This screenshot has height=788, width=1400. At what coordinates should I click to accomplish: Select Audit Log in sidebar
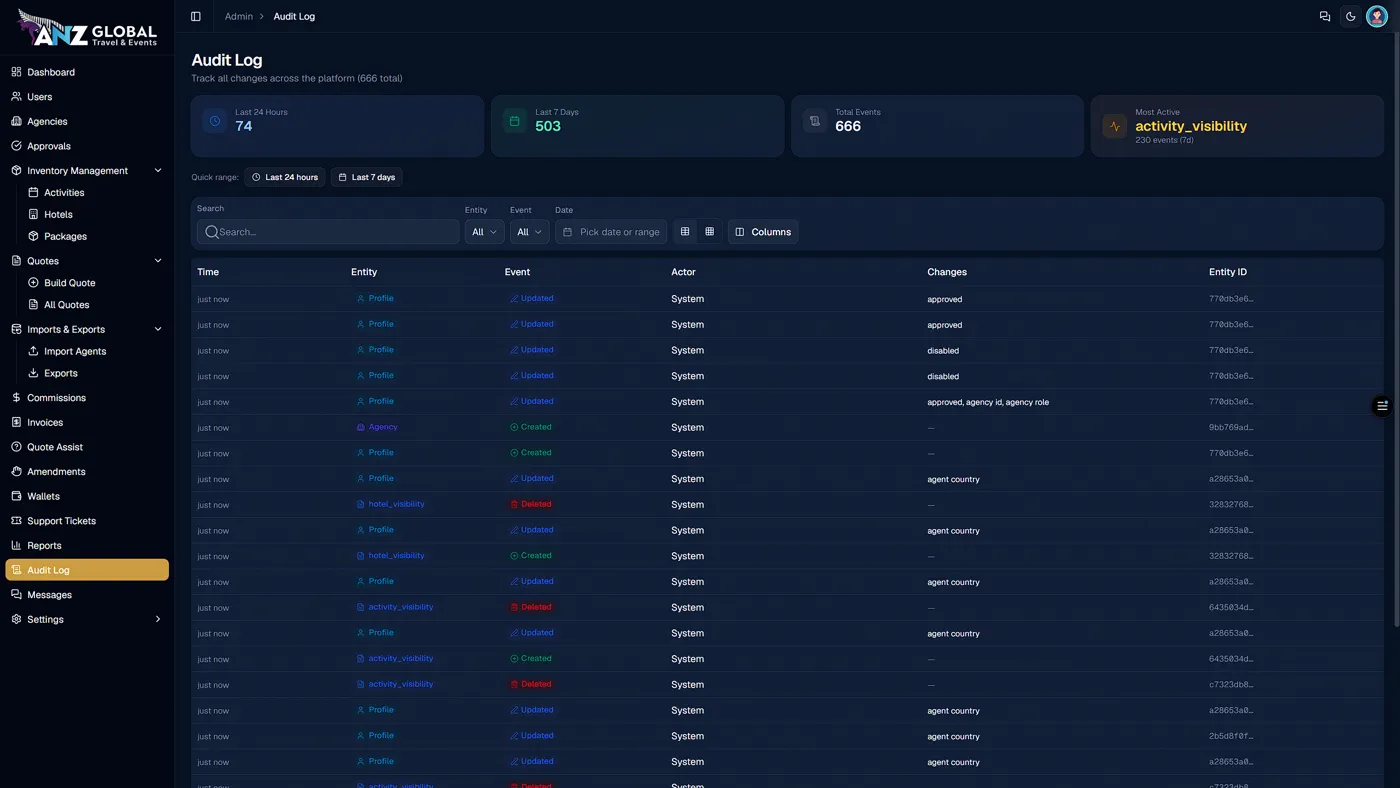87,570
